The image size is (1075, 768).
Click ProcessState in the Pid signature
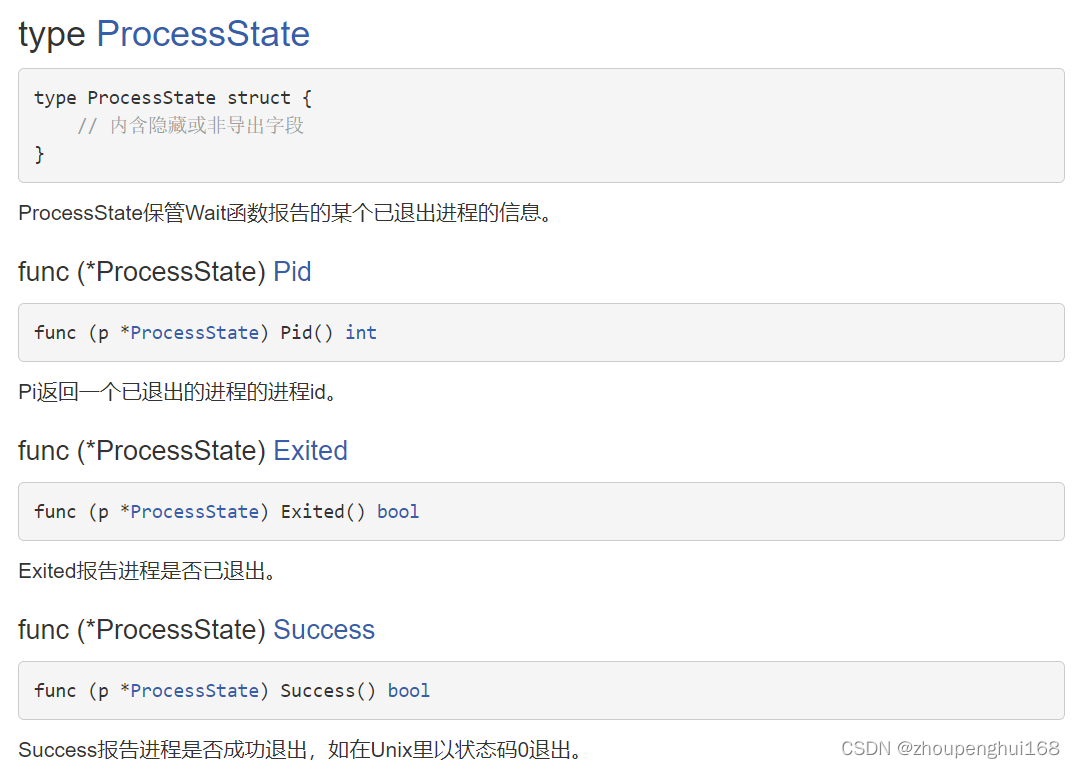(x=195, y=333)
